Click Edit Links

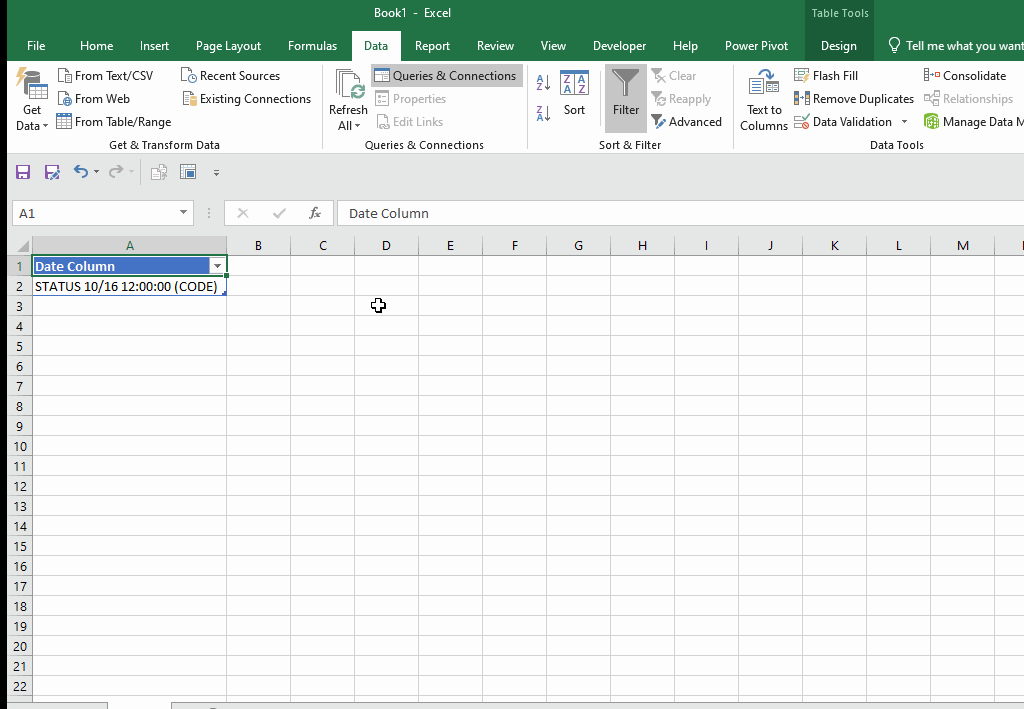tap(410, 121)
